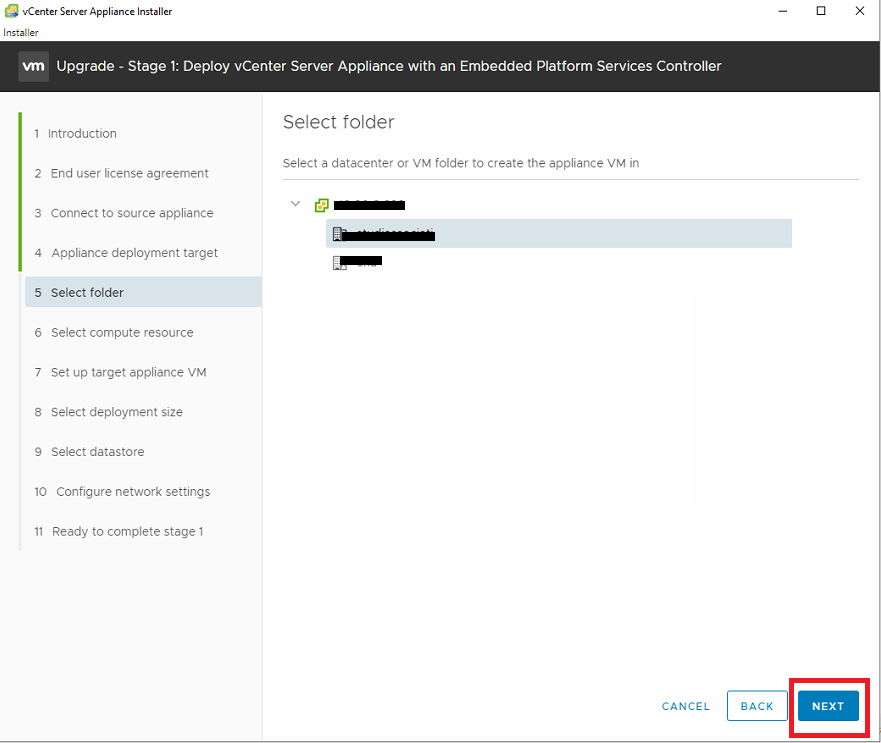This screenshot has width=881, height=743.
Task: Open End user license agreement step
Action: click(x=129, y=173)
